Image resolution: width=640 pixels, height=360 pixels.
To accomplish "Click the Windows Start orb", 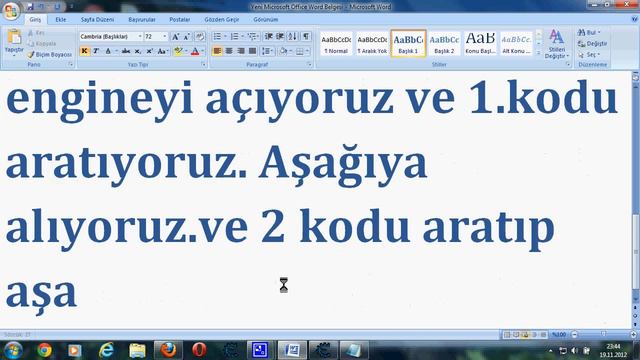I will point(13,350).
